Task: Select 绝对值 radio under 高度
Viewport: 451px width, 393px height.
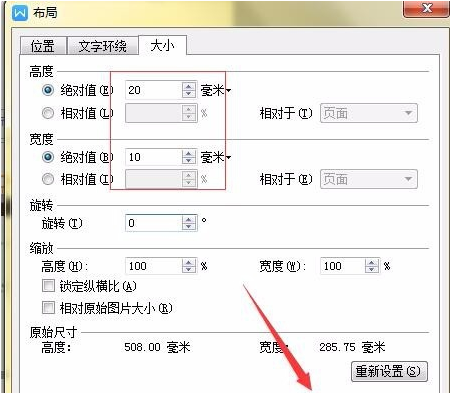Action: (48, 90)
